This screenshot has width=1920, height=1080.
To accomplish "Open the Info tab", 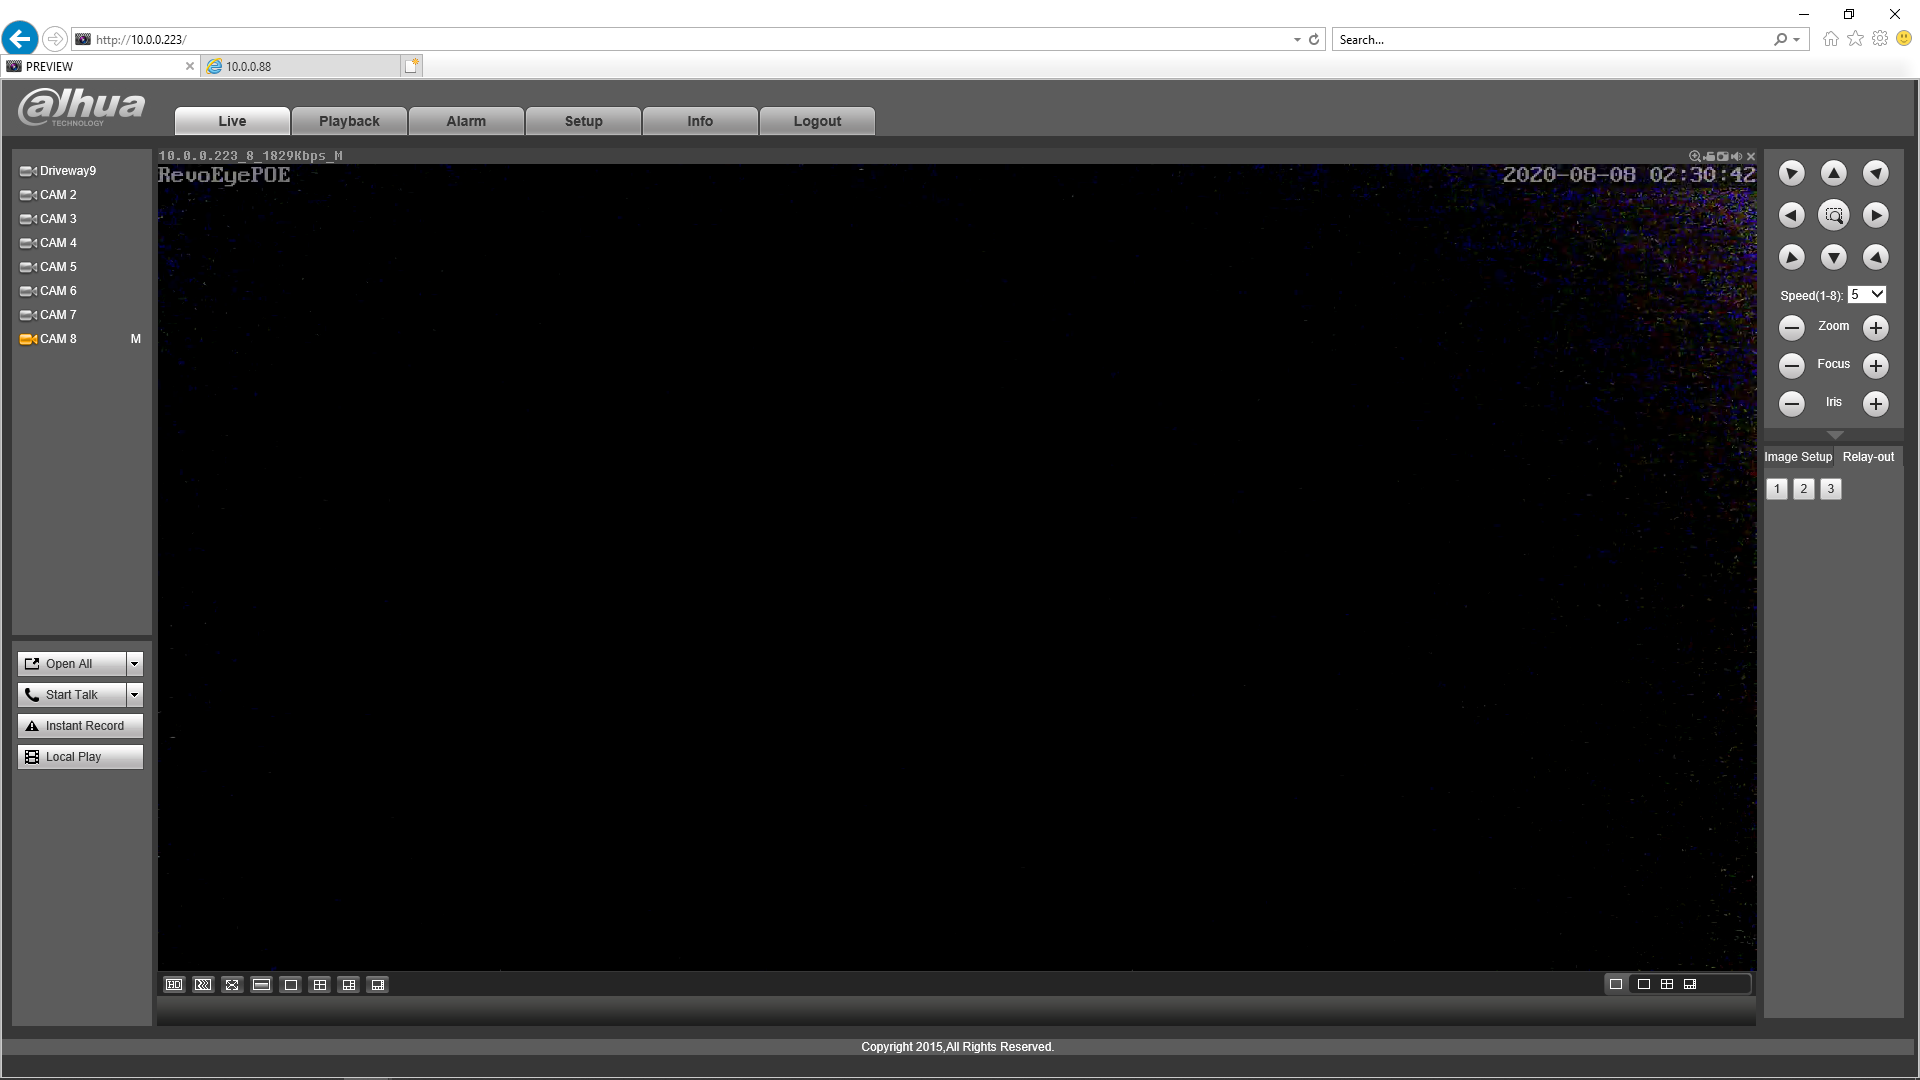I will click(700, 121).
